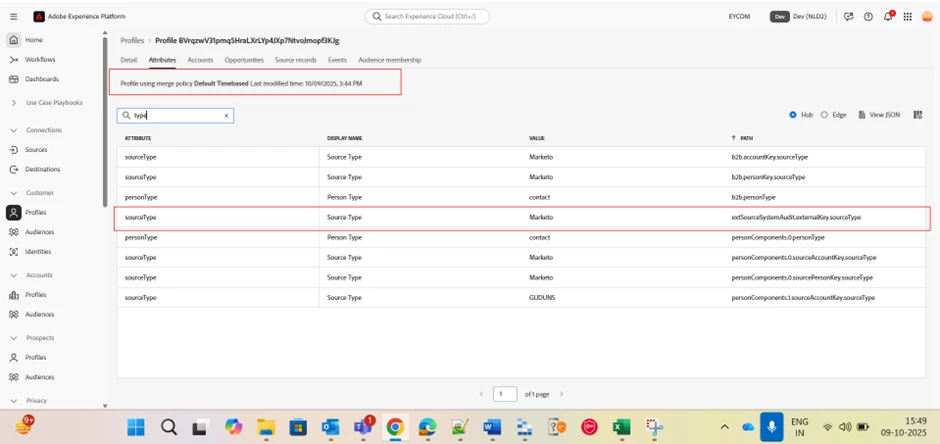Viewport: 940px width, 444px height.
Task: Click the DISPLAY NAME column header
Action: [x=345, y=138]
